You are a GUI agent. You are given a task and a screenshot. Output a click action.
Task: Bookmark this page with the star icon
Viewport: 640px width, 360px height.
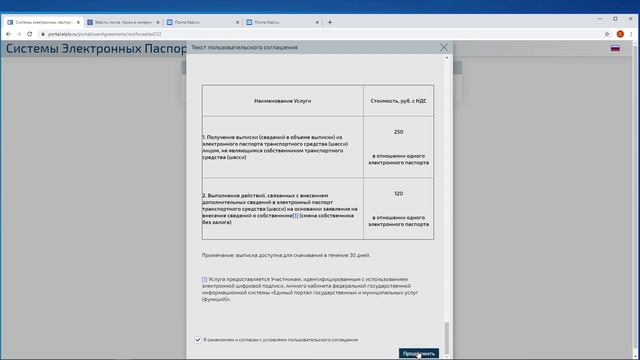click(x=607, y=34)
